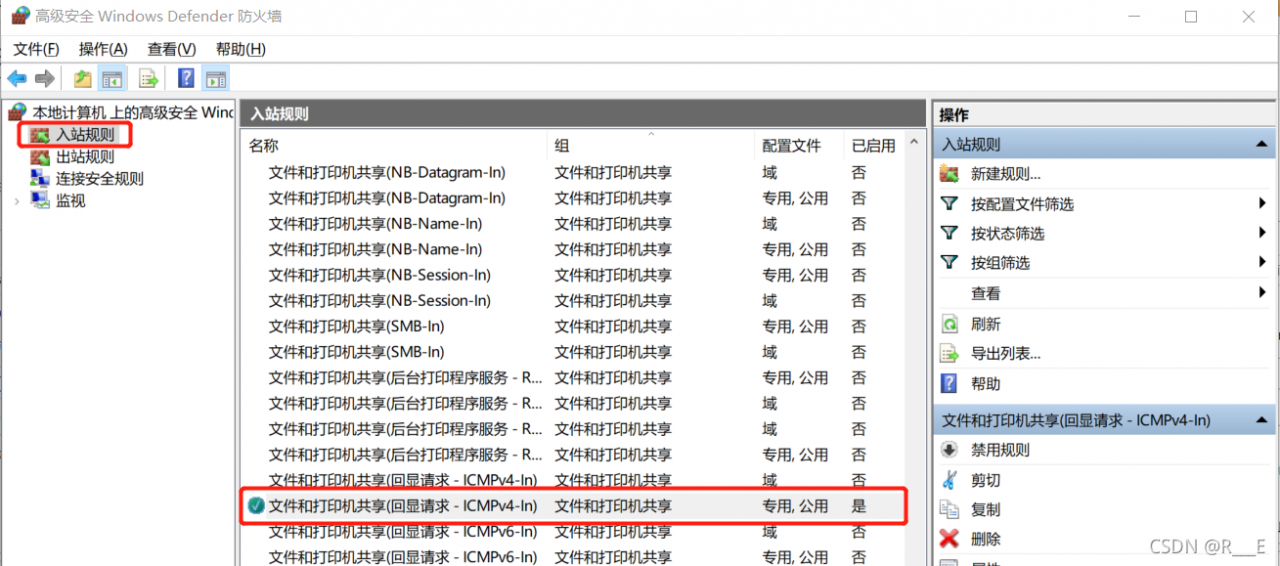The width and height of the screenshot is (1280, 566).
Task: Click 导出列表... action link
Action: point(1006,353)
